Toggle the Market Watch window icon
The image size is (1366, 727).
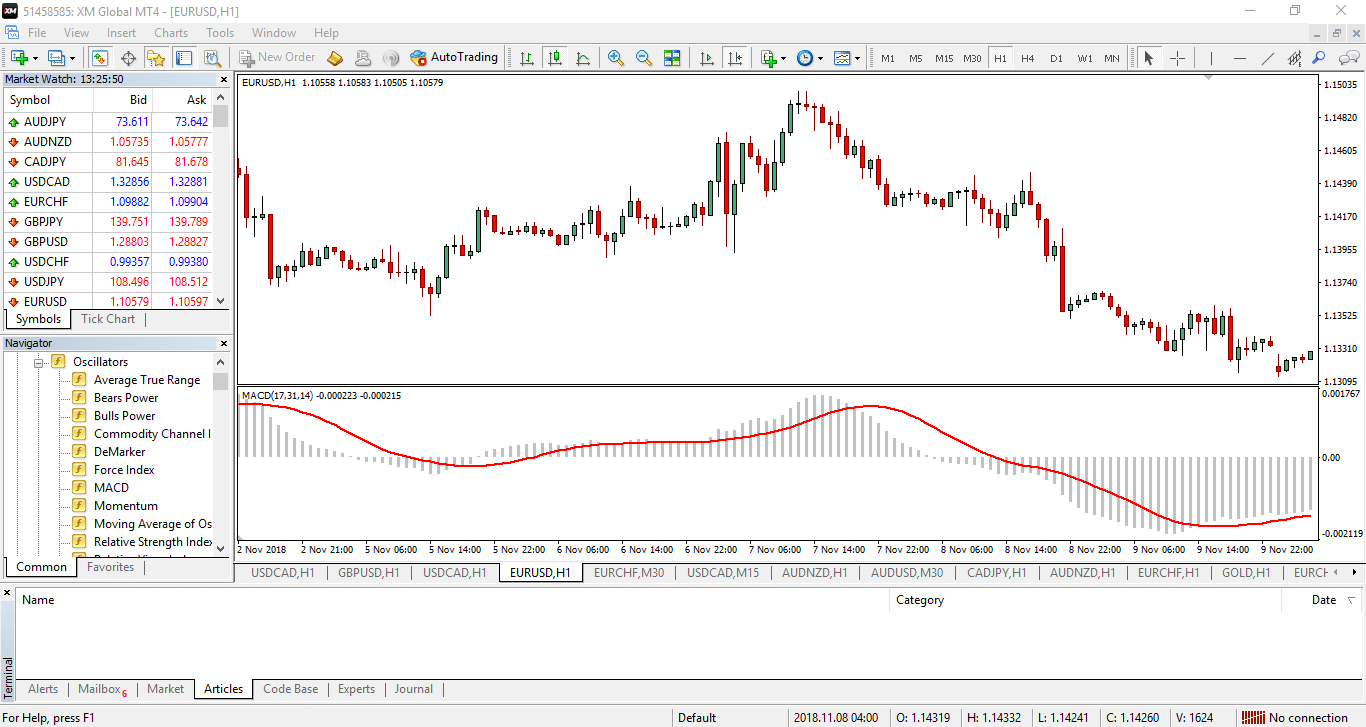pos(99,58)
